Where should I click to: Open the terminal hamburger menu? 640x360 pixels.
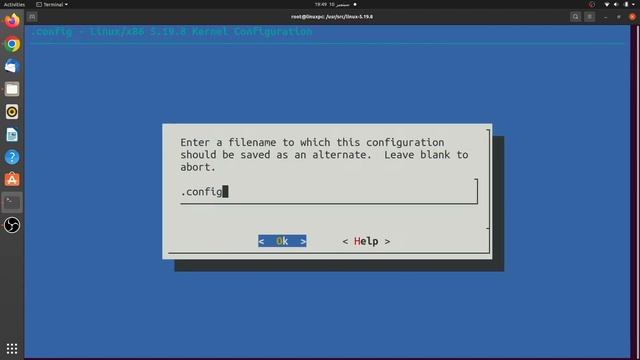[590, 17]
